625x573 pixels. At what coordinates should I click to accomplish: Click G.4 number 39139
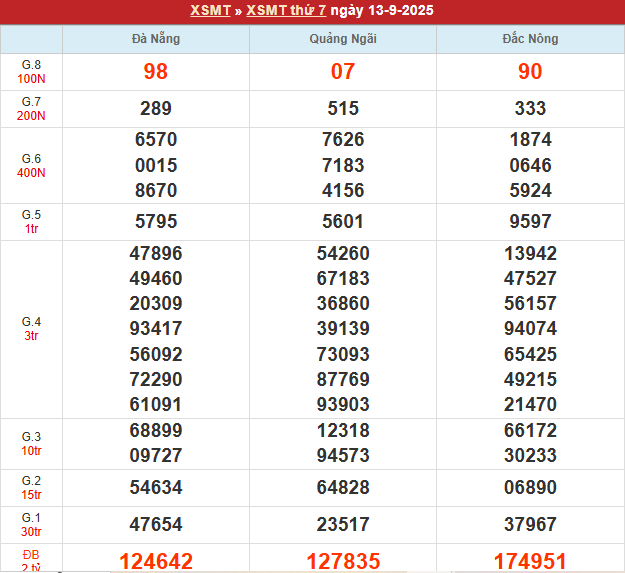pyautogui.click(x=343, y=329)
